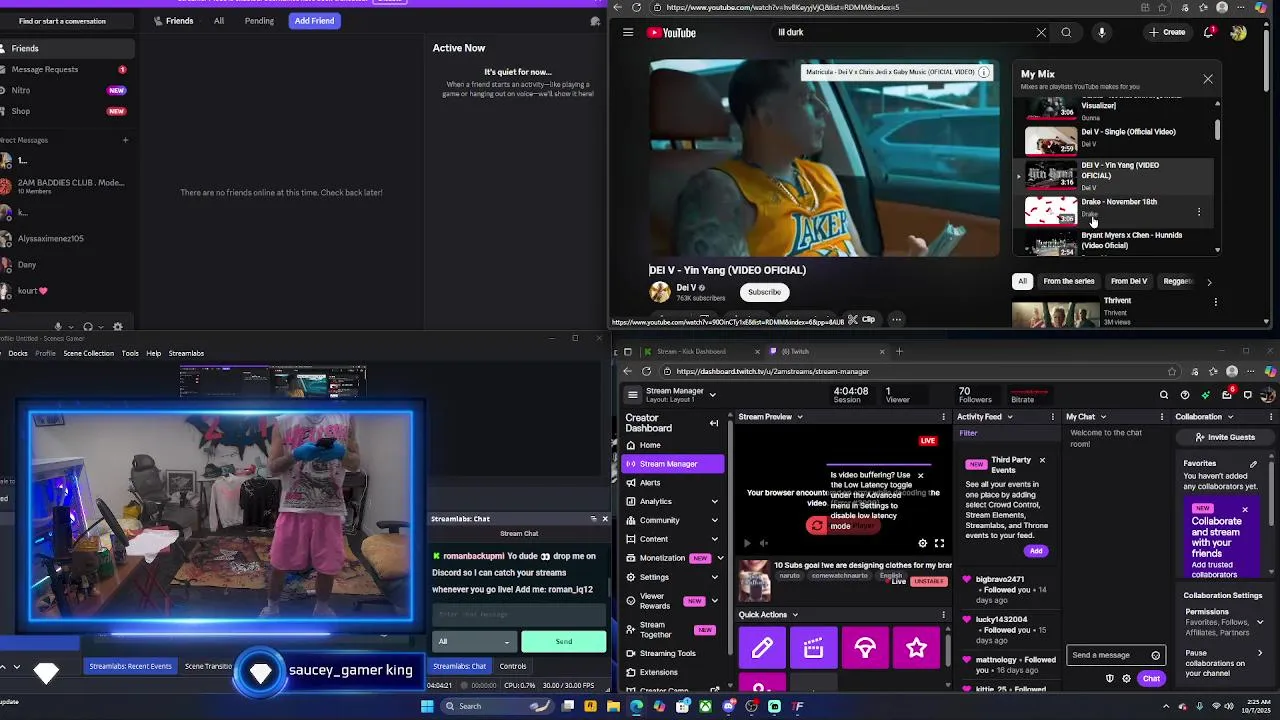Screen dimensions: 1280x720
Task: Open Twitch dashboard search icon
Action: click(x=1164, y=395)
